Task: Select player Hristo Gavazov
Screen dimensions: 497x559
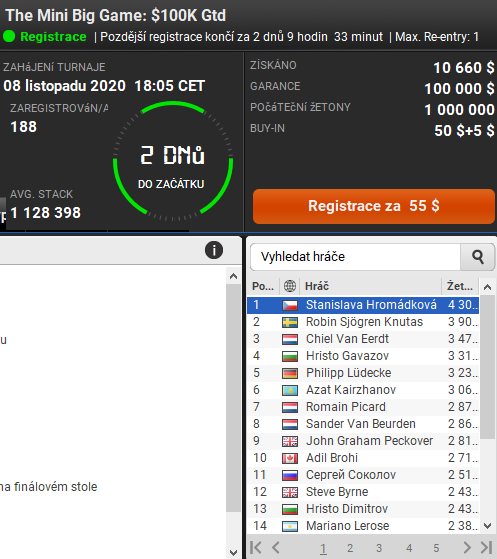Action: click(363, 356)
